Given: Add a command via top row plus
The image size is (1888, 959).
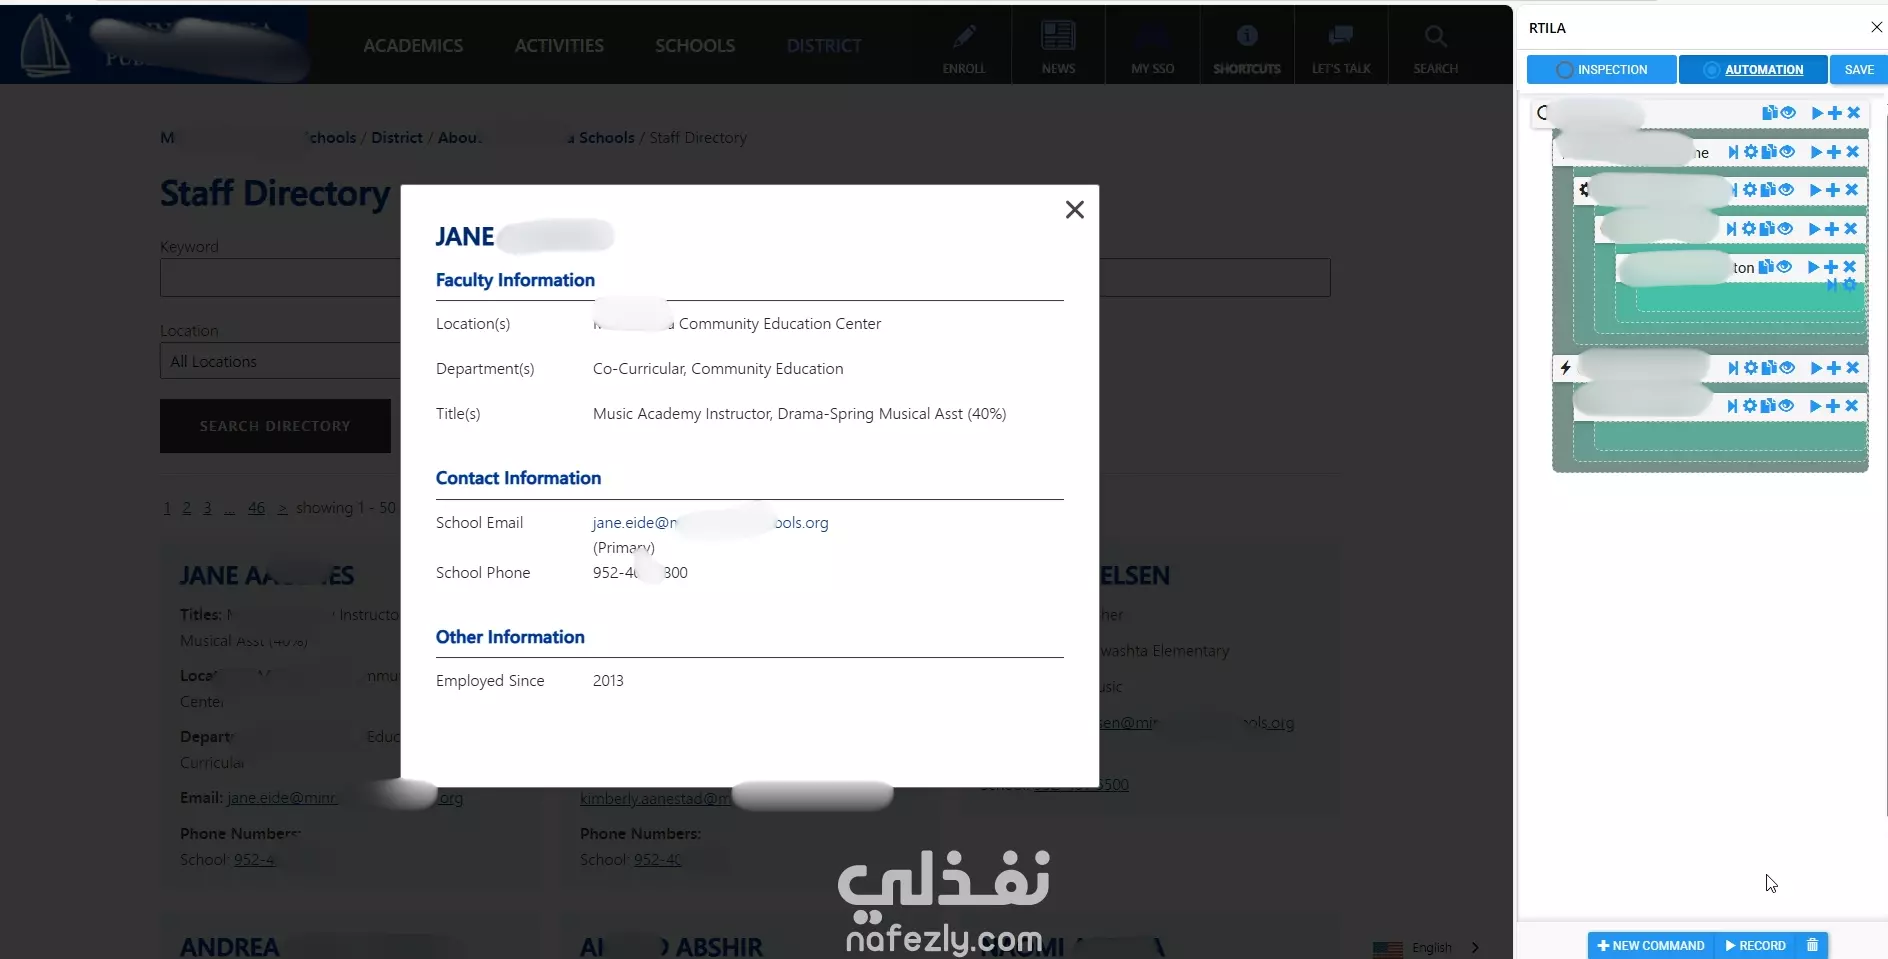Looking at the screenshot, I should pyautogui.click(x=1835, y=113).
